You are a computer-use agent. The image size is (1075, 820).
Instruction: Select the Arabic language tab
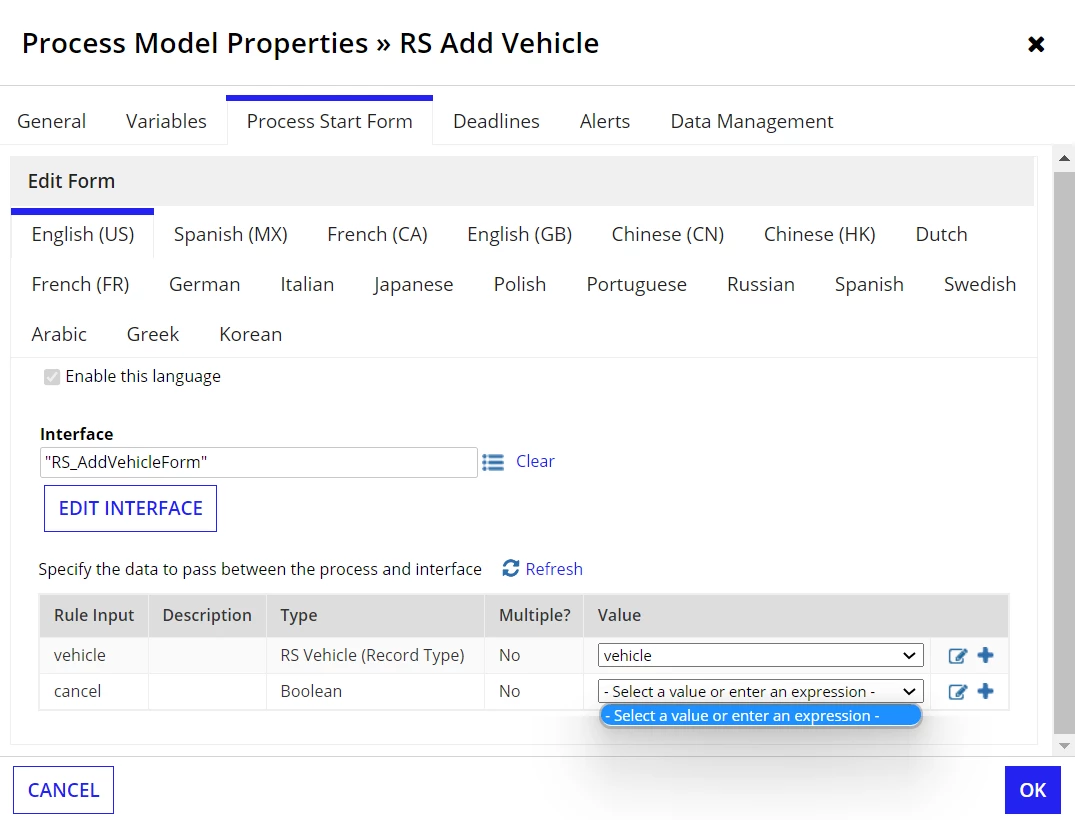pos(59,335)
